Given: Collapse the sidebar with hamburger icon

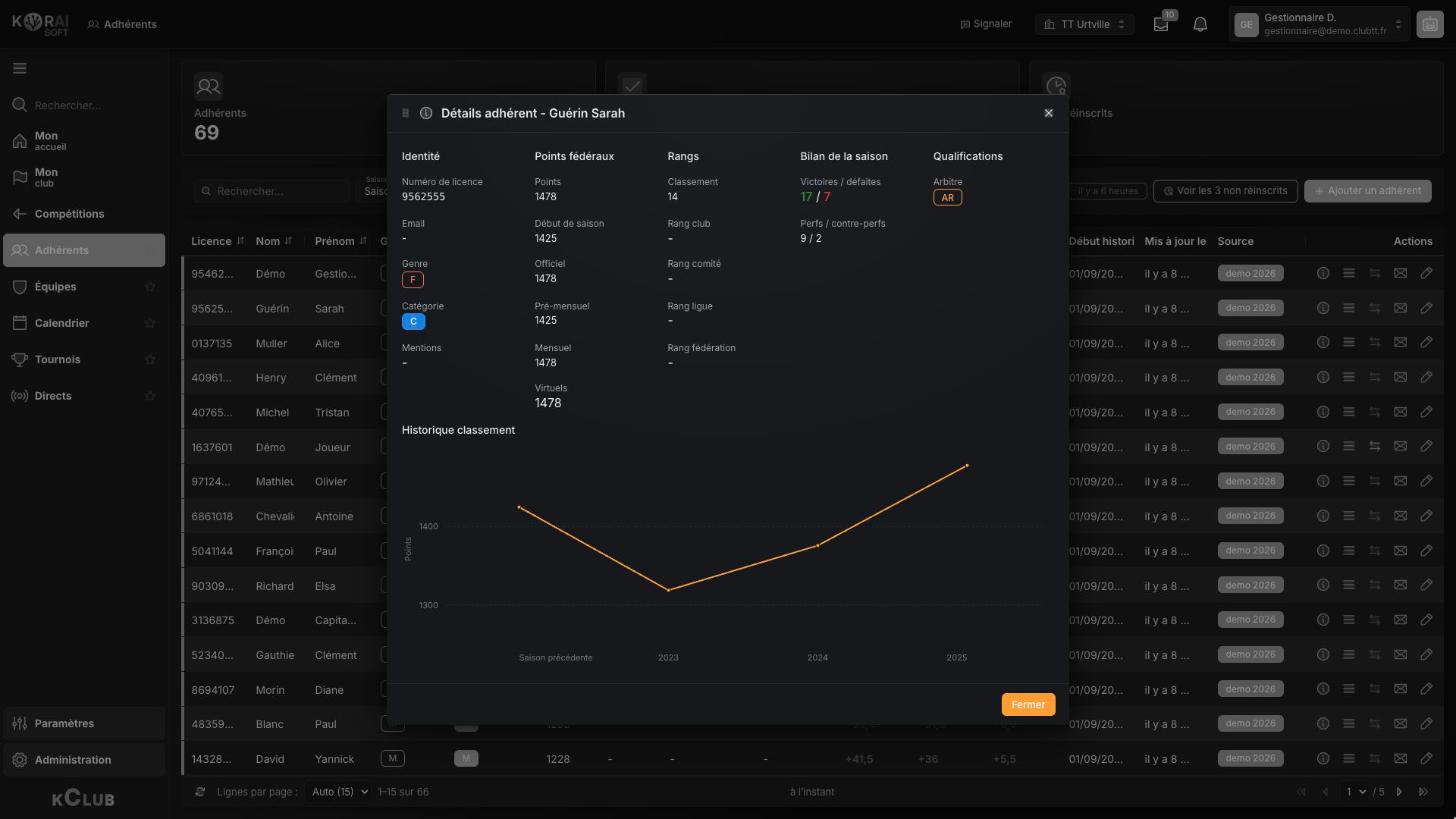Looking at the screenshot, I should coord(20,69).
